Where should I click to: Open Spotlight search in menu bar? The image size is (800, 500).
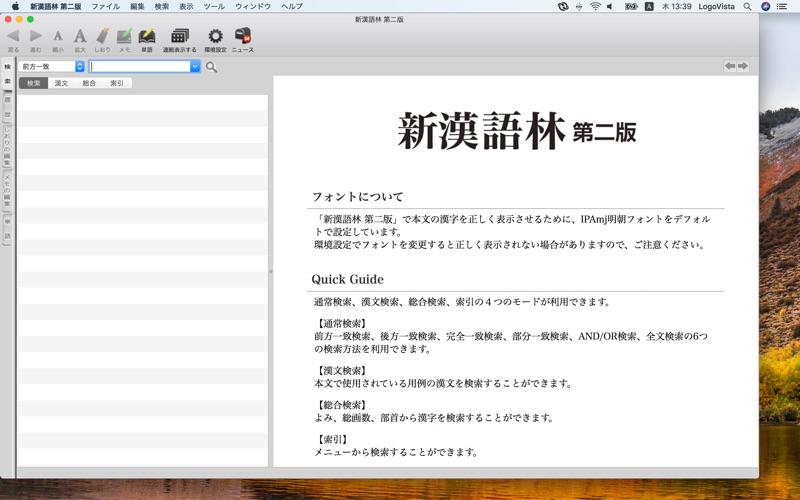pyautogui.click(x=747, y=6)
